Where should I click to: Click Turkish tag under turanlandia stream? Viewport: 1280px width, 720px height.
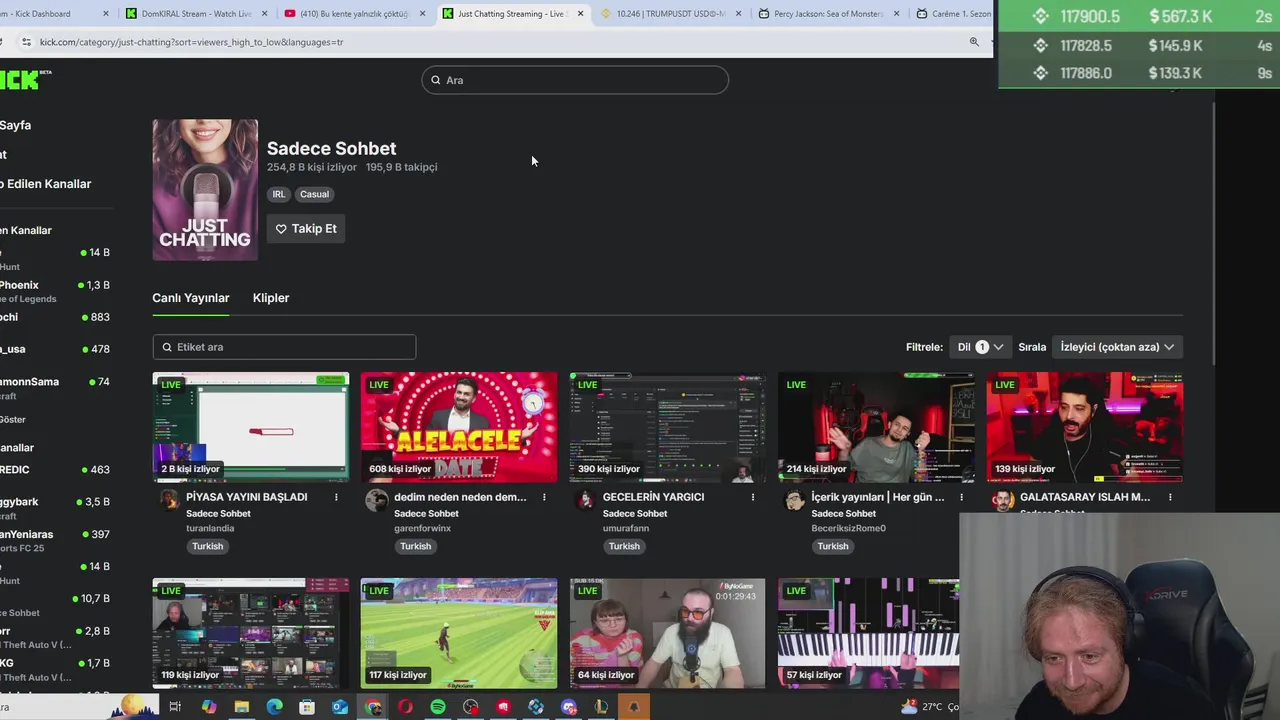pos(208,546)
